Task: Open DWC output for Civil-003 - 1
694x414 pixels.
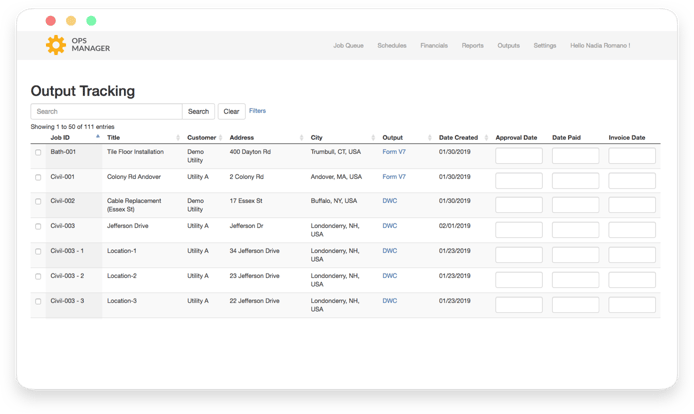Action: point(389,251)
